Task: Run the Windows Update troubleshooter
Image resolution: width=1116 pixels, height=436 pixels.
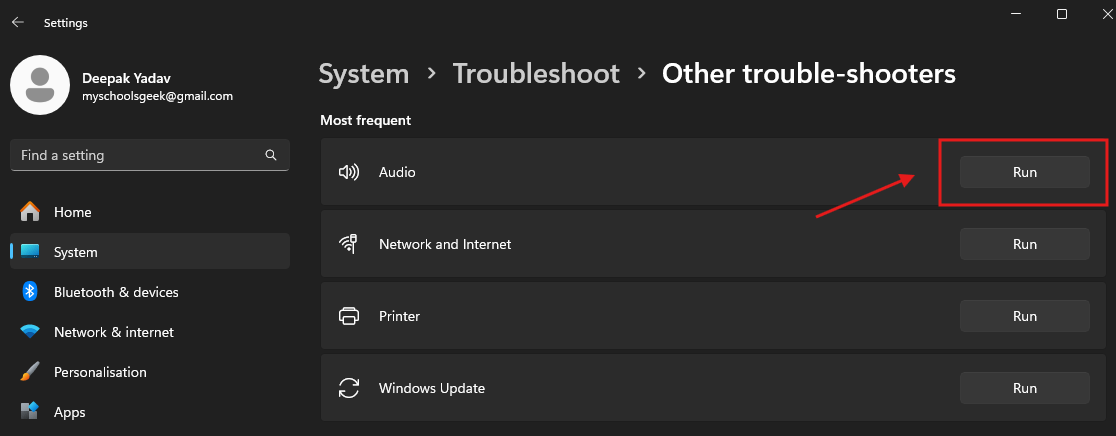Action: coord(1024,388)
